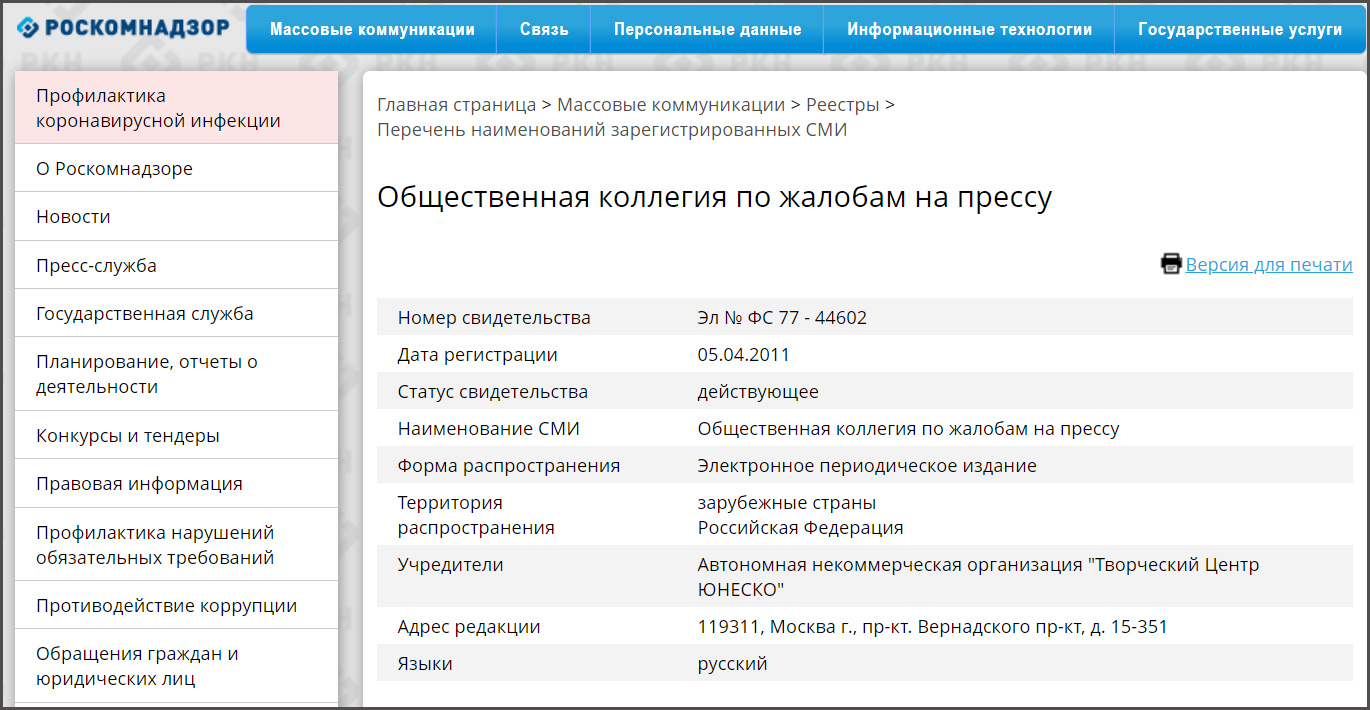Click founder value Творческий Центр ЮНЕСКО

pos(978,577)
